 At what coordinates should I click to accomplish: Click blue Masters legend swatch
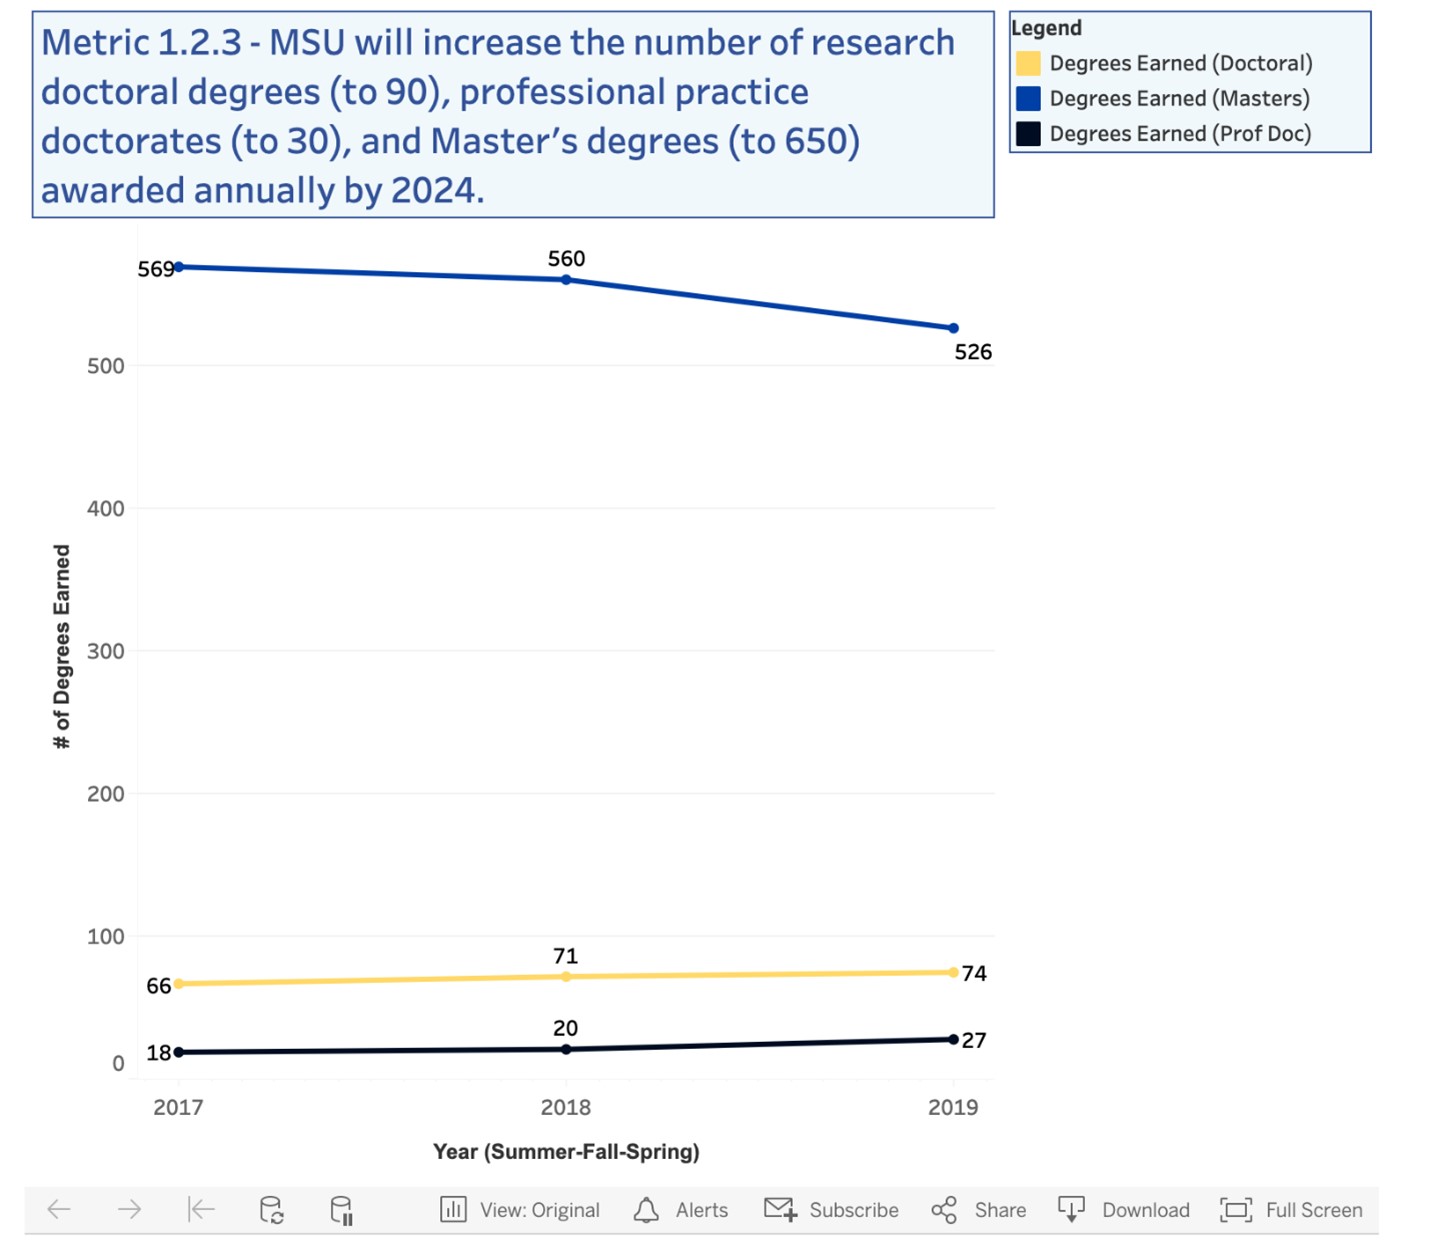pos(1028,99)
